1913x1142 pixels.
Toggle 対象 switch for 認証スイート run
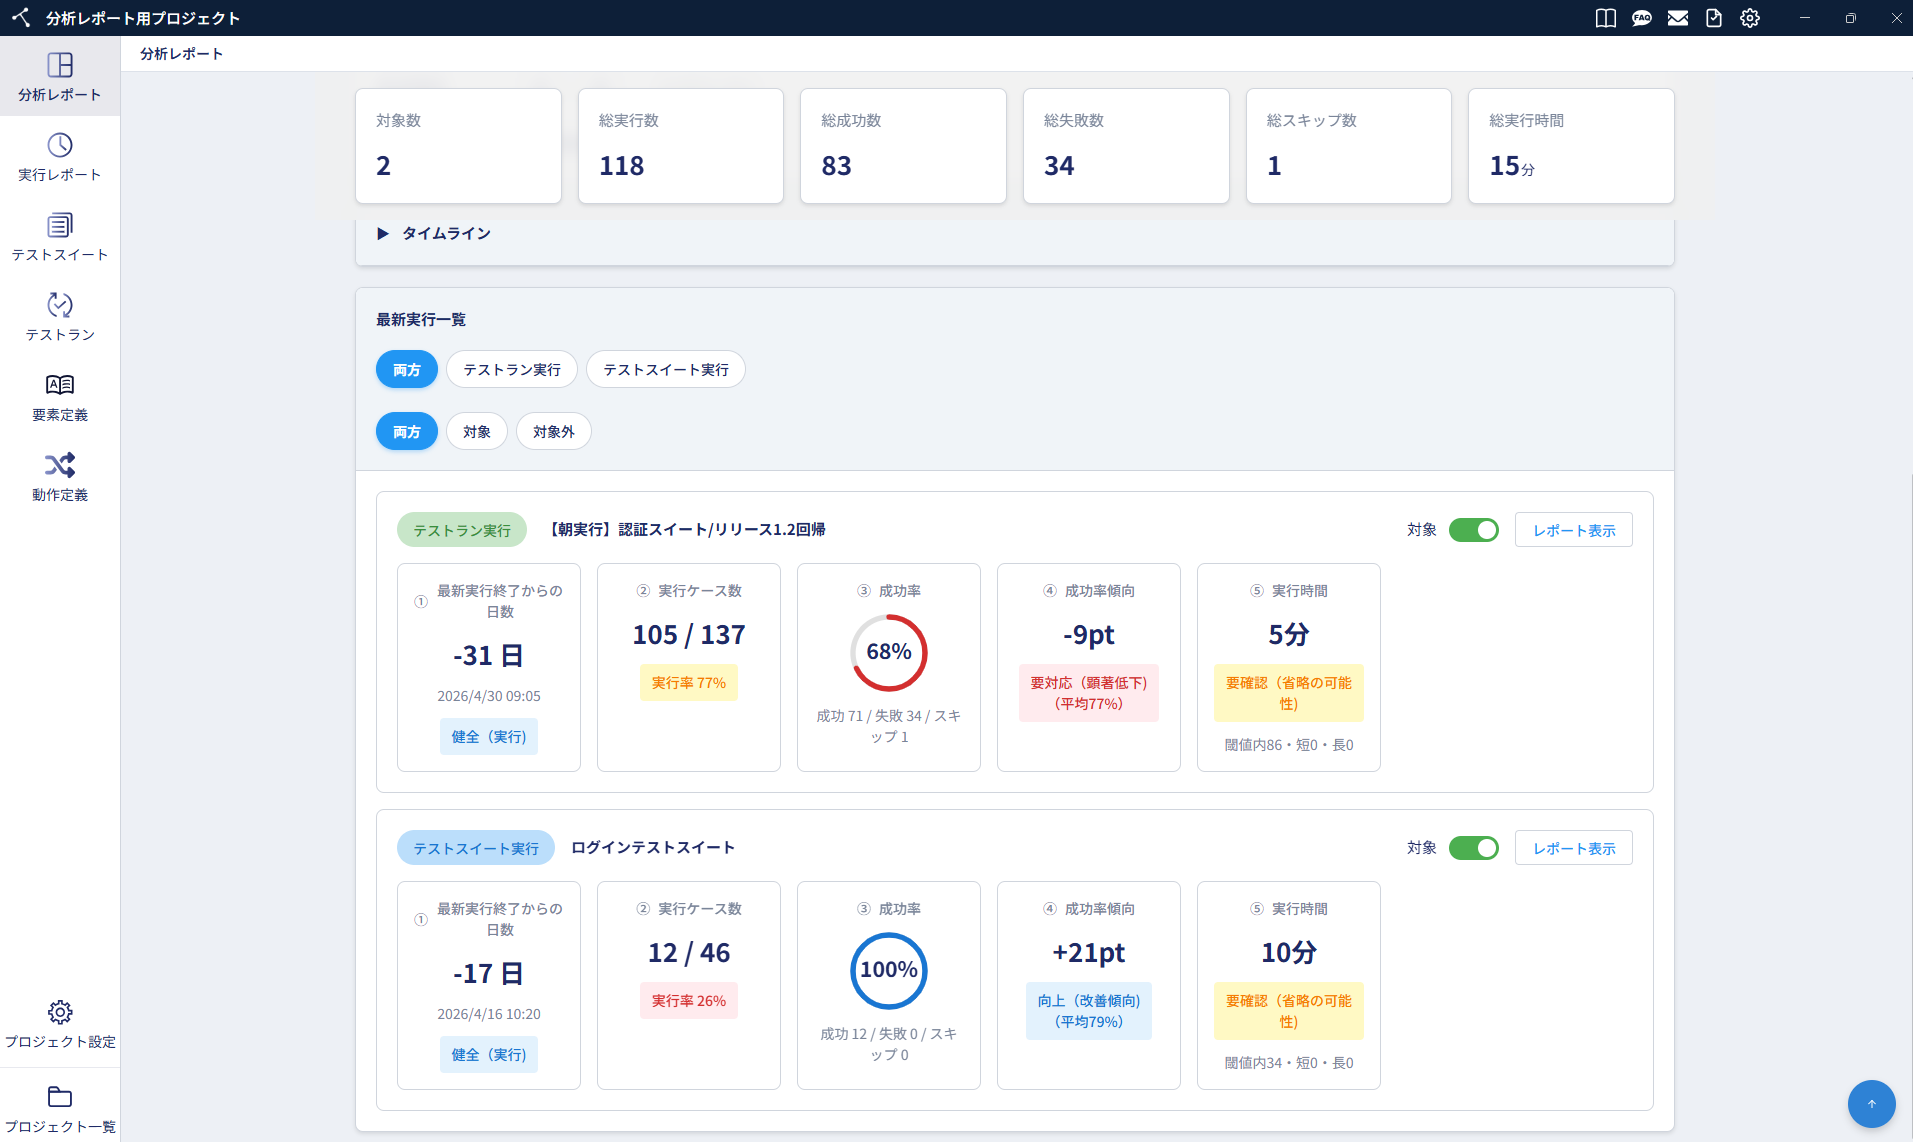1474,530
